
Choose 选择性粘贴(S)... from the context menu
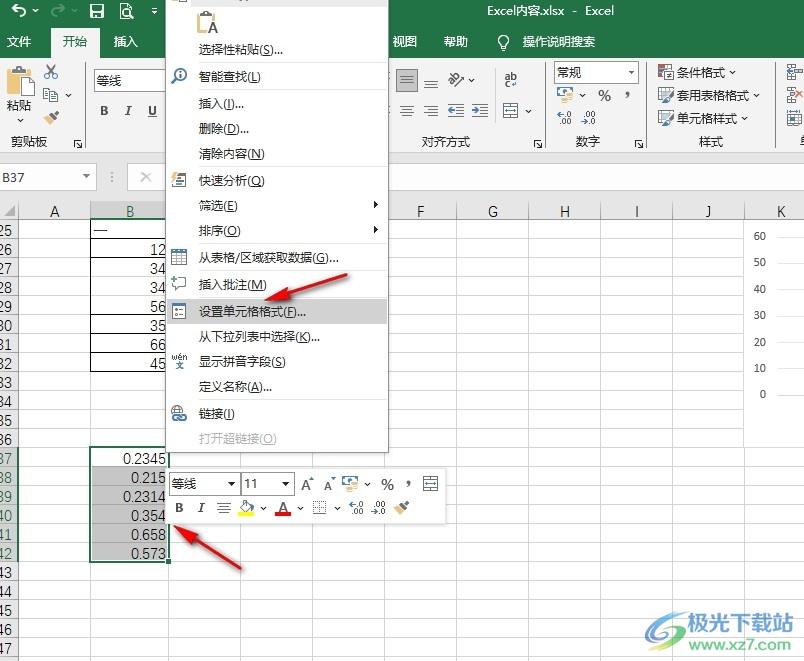pos(277,50)
